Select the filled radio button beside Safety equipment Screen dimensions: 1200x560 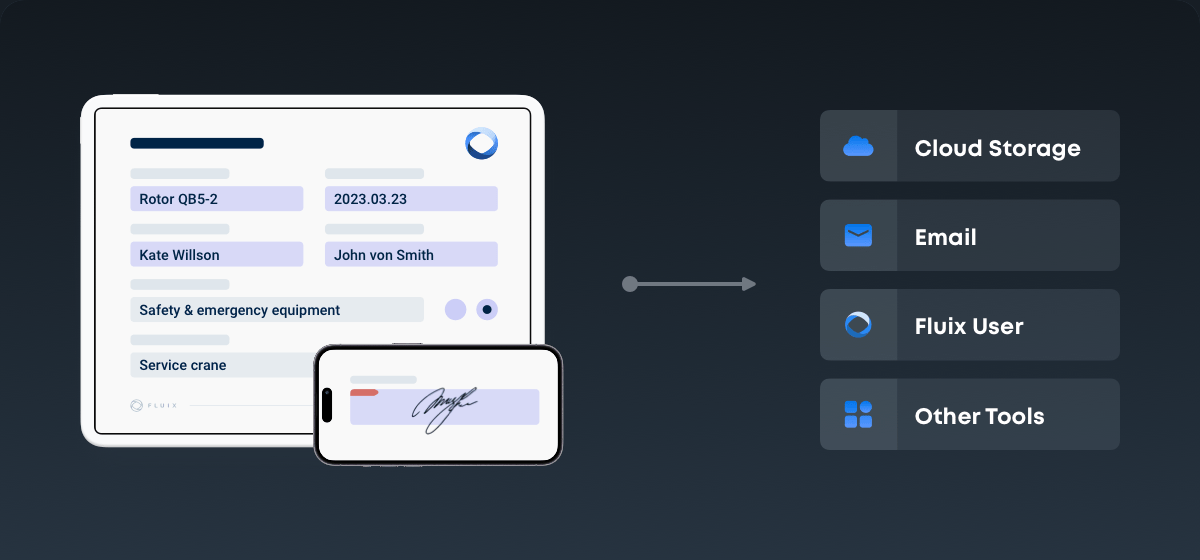pos(487,310)
